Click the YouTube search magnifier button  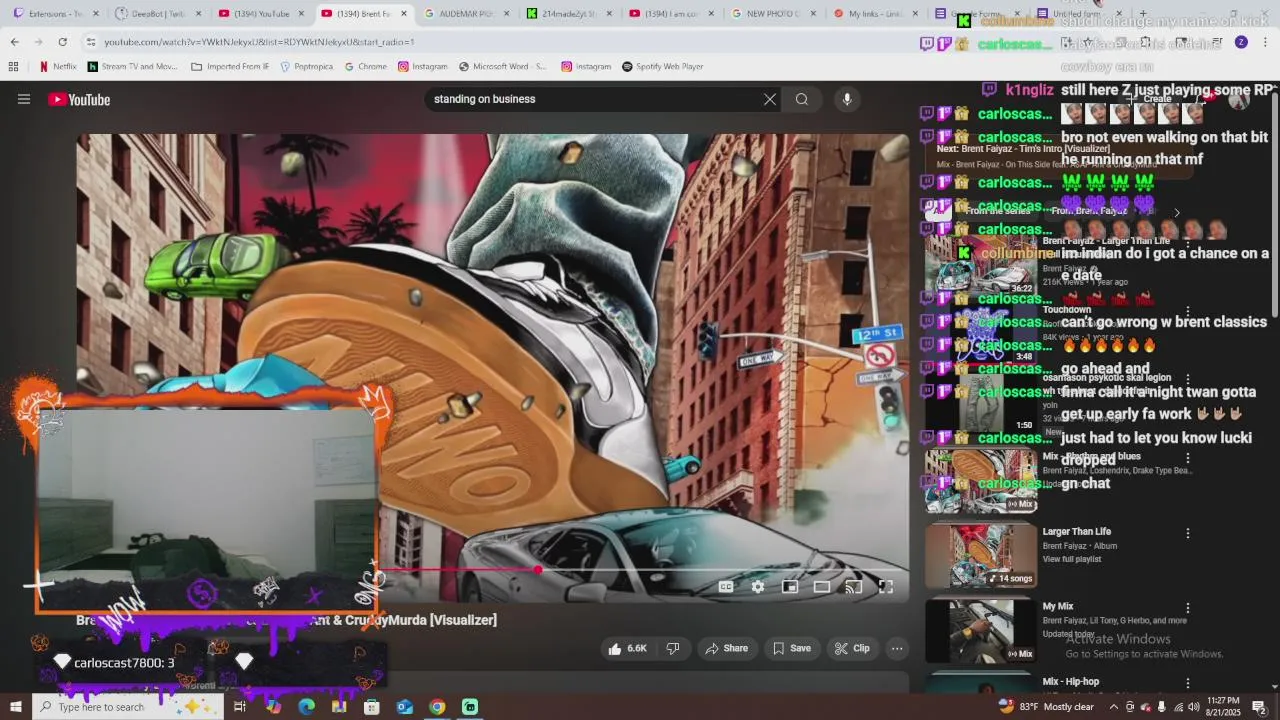[802, 99]
